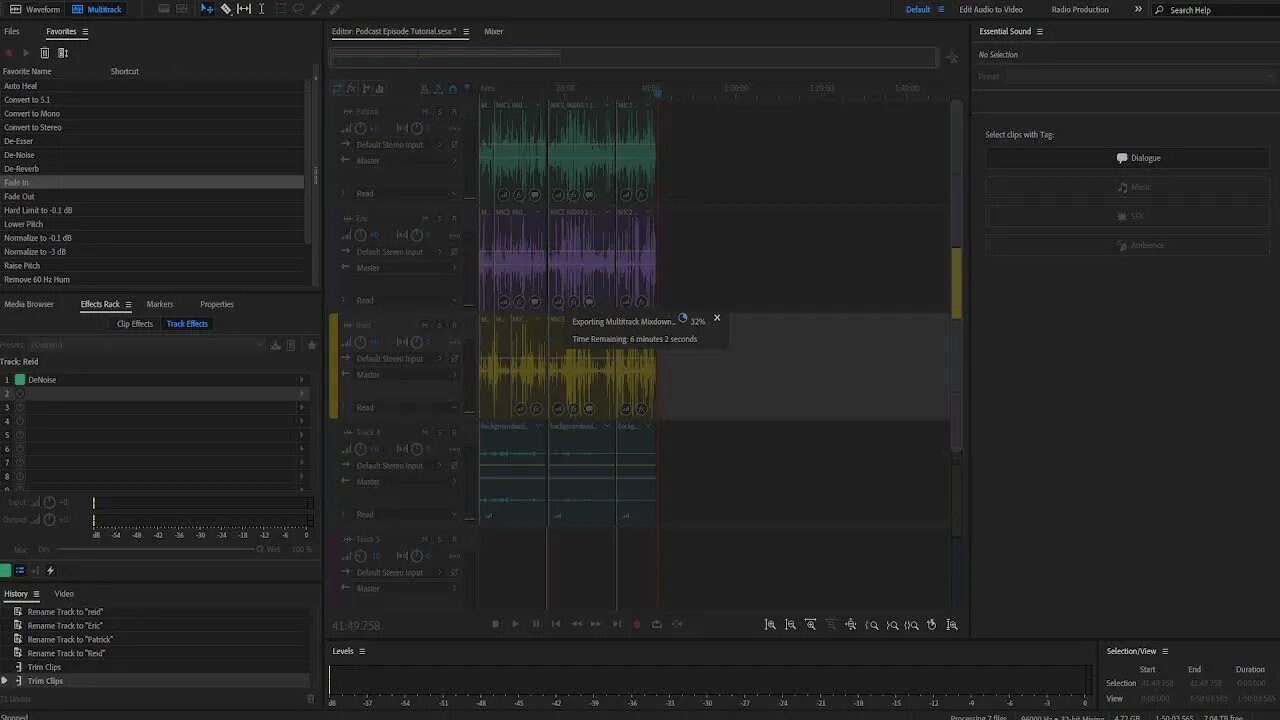The image size is (1280, 720).
Task: Open Patrick track Default Stereo Input dropdown
Action: click(x=398, y=145)
